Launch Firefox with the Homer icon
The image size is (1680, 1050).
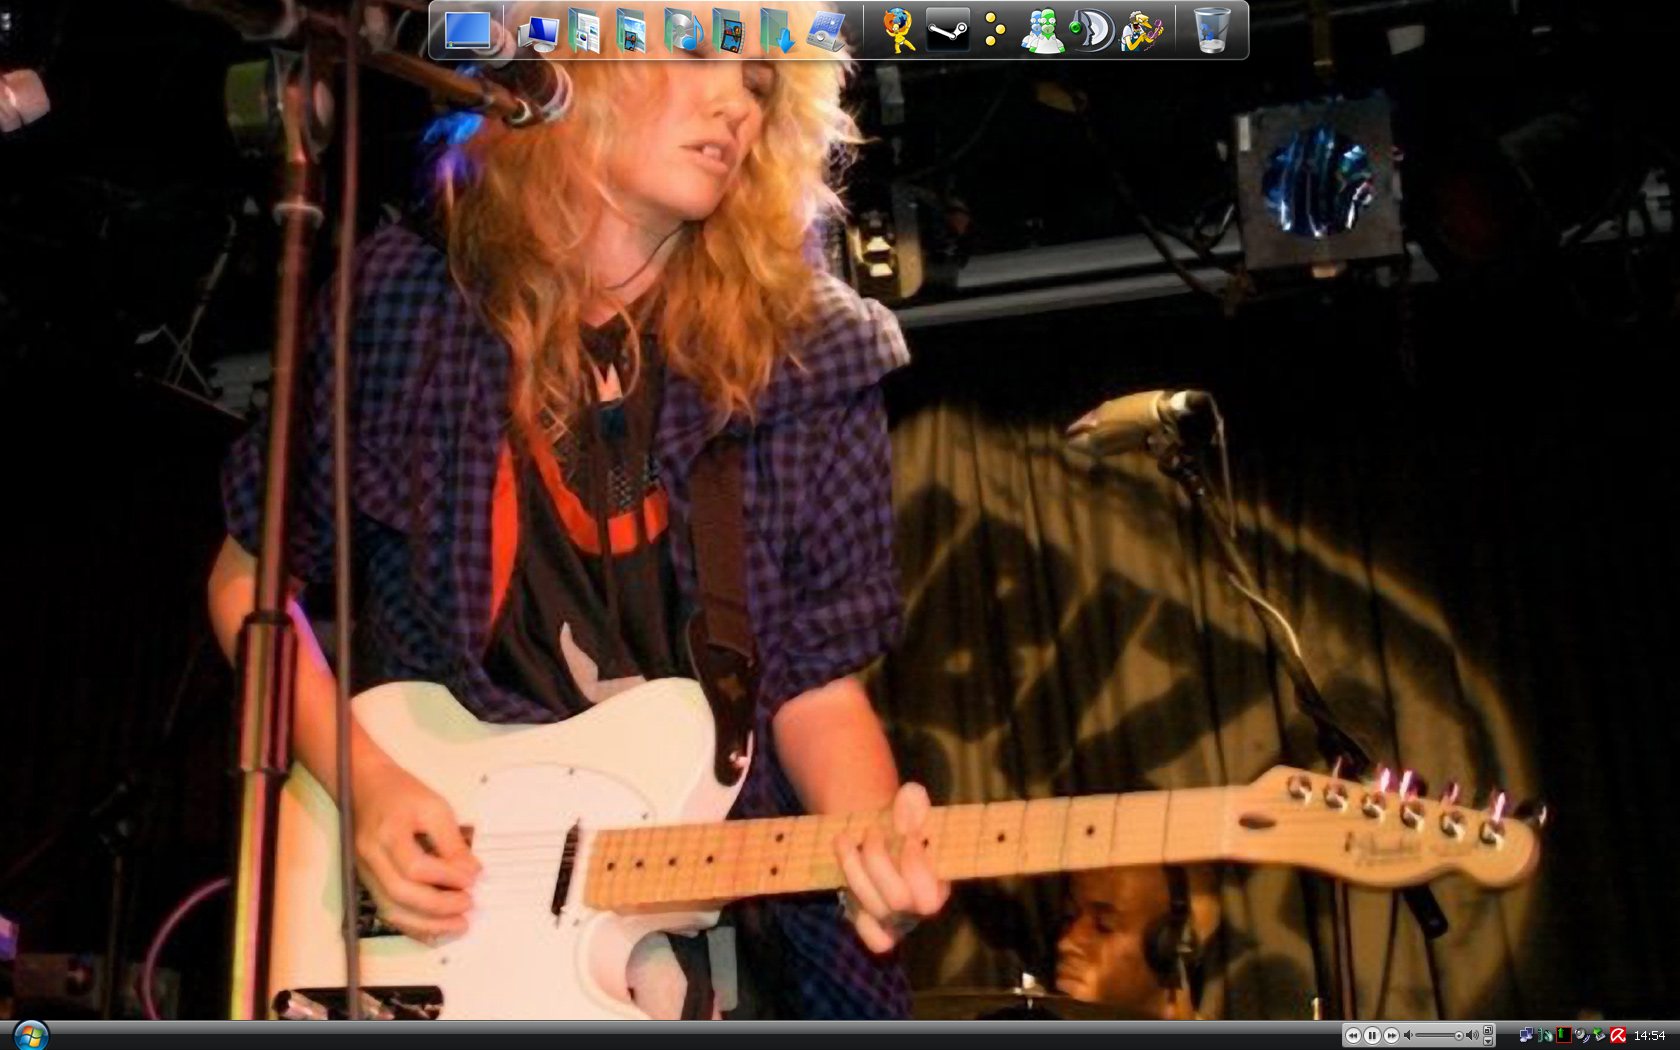pyautogui.click(x=898, y=31)
